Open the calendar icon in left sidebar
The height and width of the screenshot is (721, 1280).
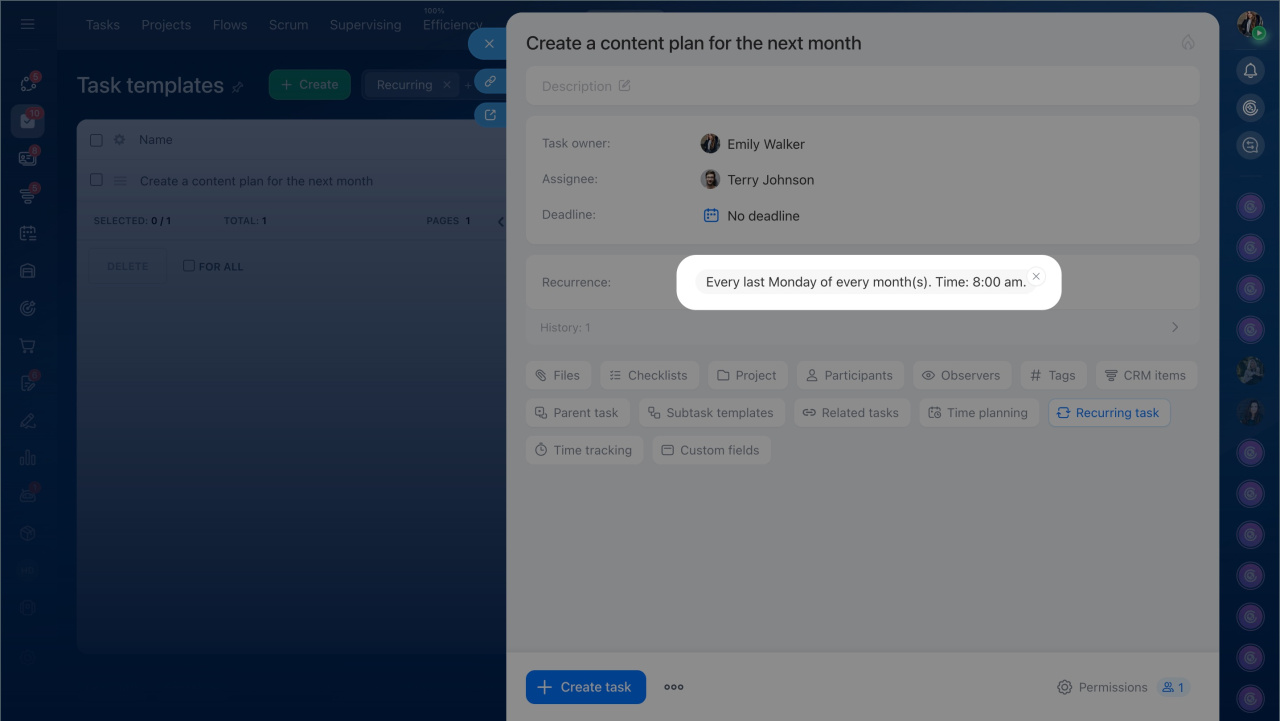click(27, 233)
